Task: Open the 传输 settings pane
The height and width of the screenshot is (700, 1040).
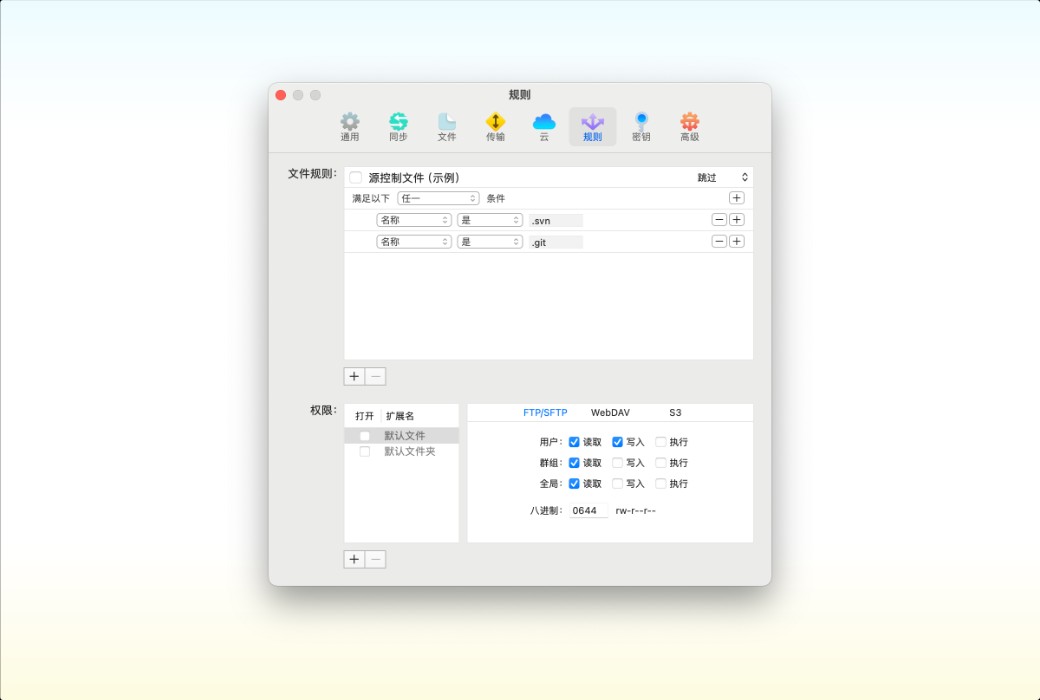Action: [495, 125]
